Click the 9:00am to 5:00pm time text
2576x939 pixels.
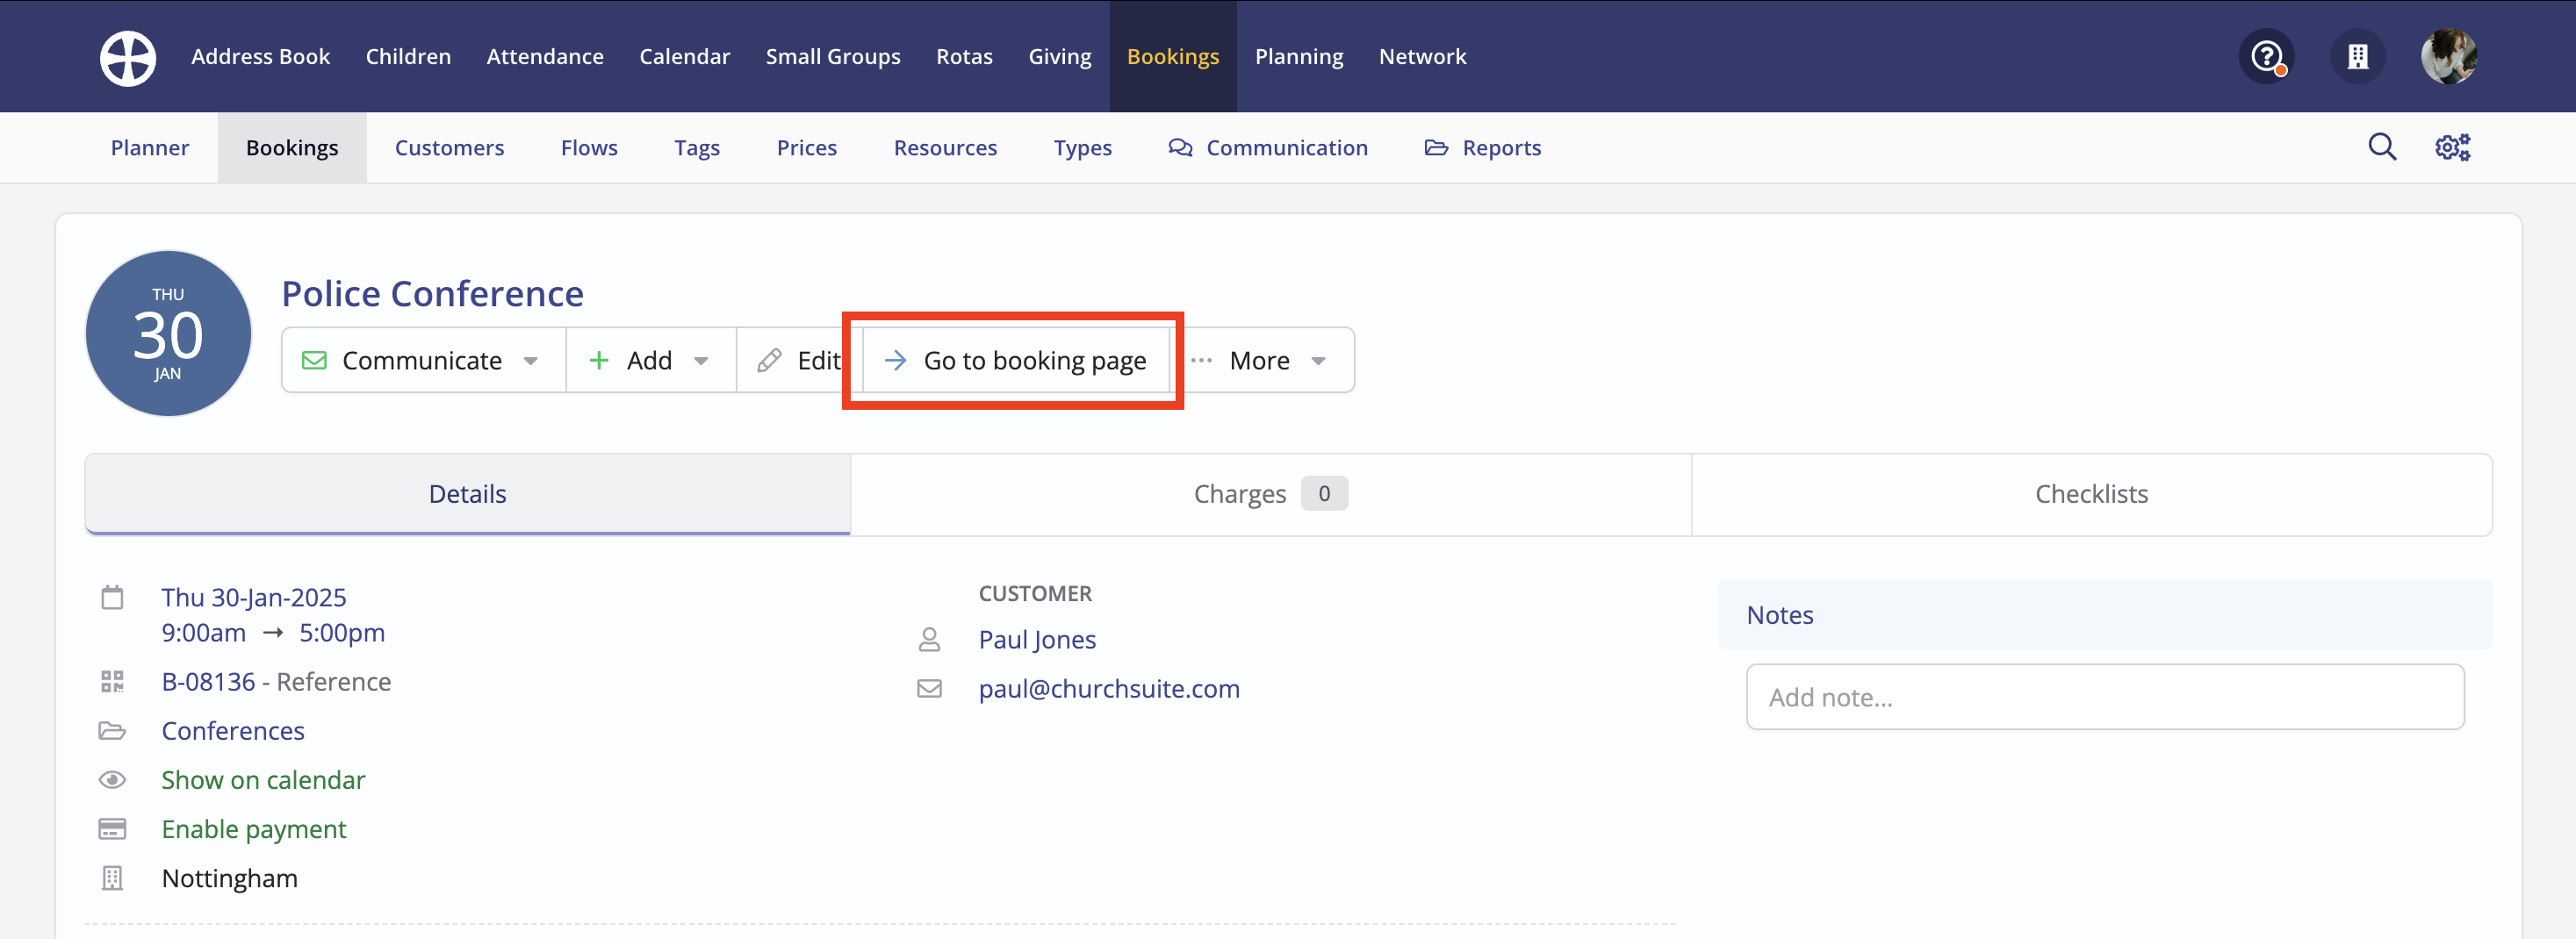[273, 633]
